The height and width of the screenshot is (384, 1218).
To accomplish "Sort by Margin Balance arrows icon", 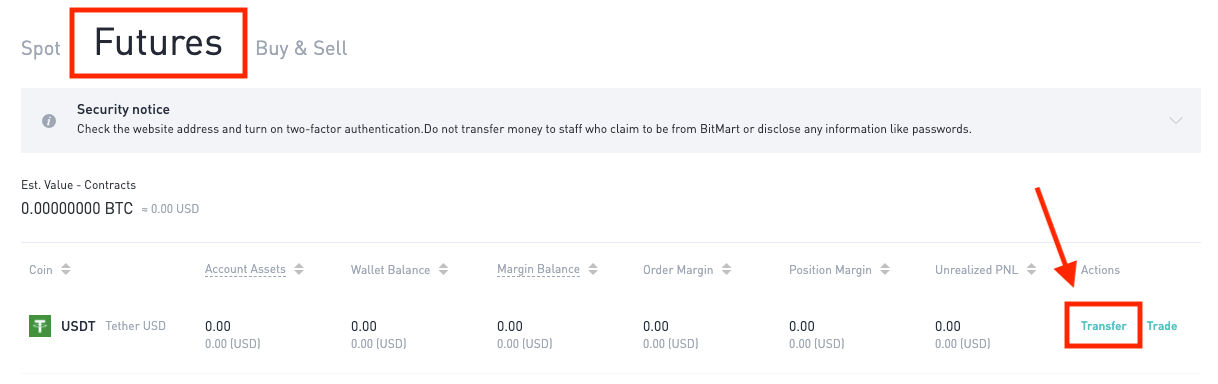I will pos(593,270).
